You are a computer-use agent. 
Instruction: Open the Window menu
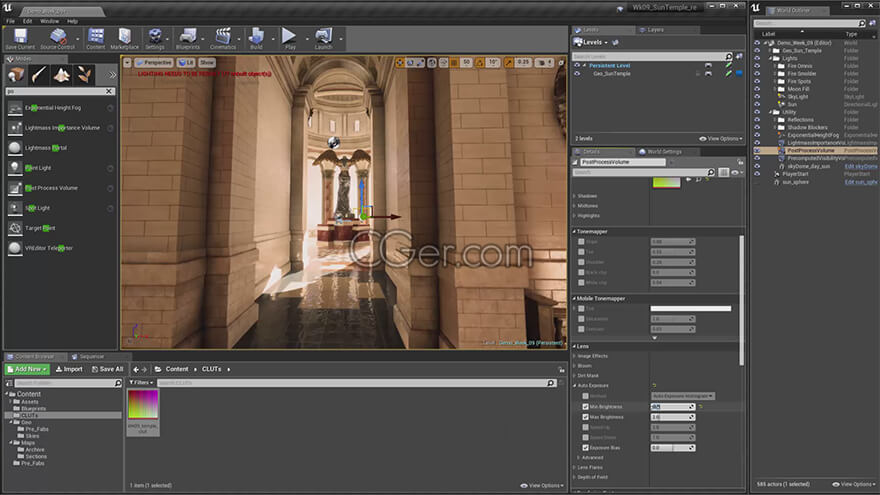pos(49,21)
